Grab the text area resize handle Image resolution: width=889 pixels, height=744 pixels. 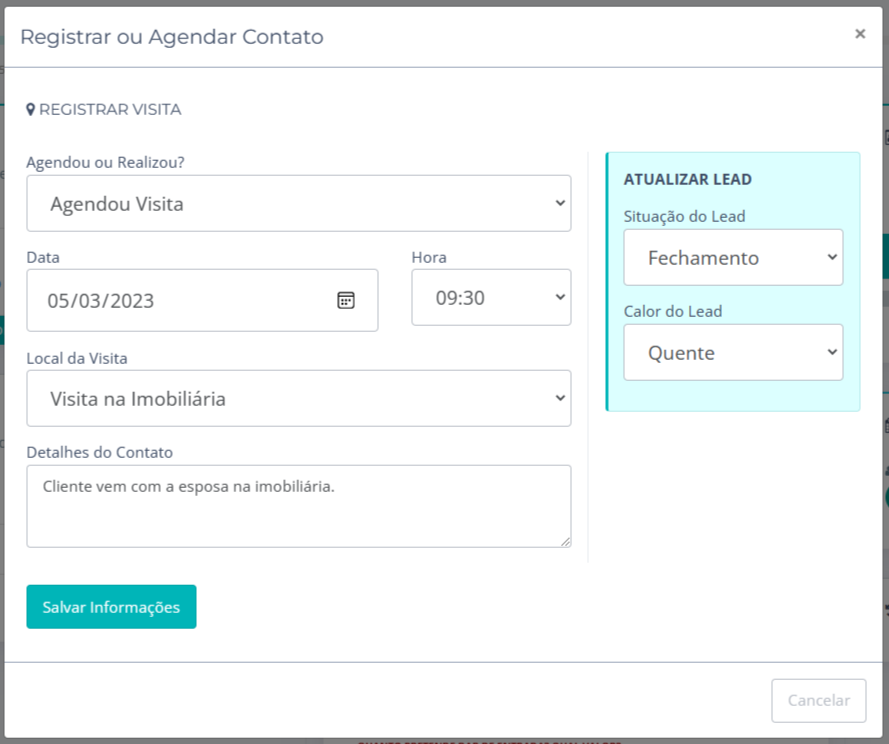pyautogui.click(x=565, y=541)
